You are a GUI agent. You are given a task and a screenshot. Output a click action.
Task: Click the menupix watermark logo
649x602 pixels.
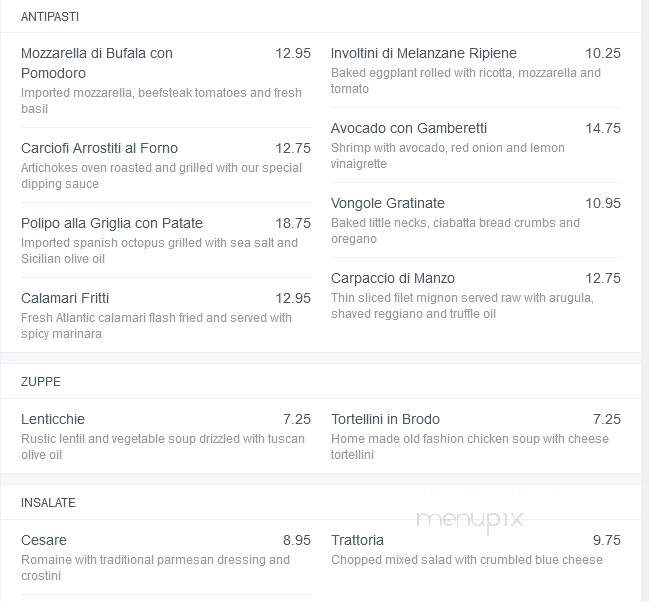point(471,521)
